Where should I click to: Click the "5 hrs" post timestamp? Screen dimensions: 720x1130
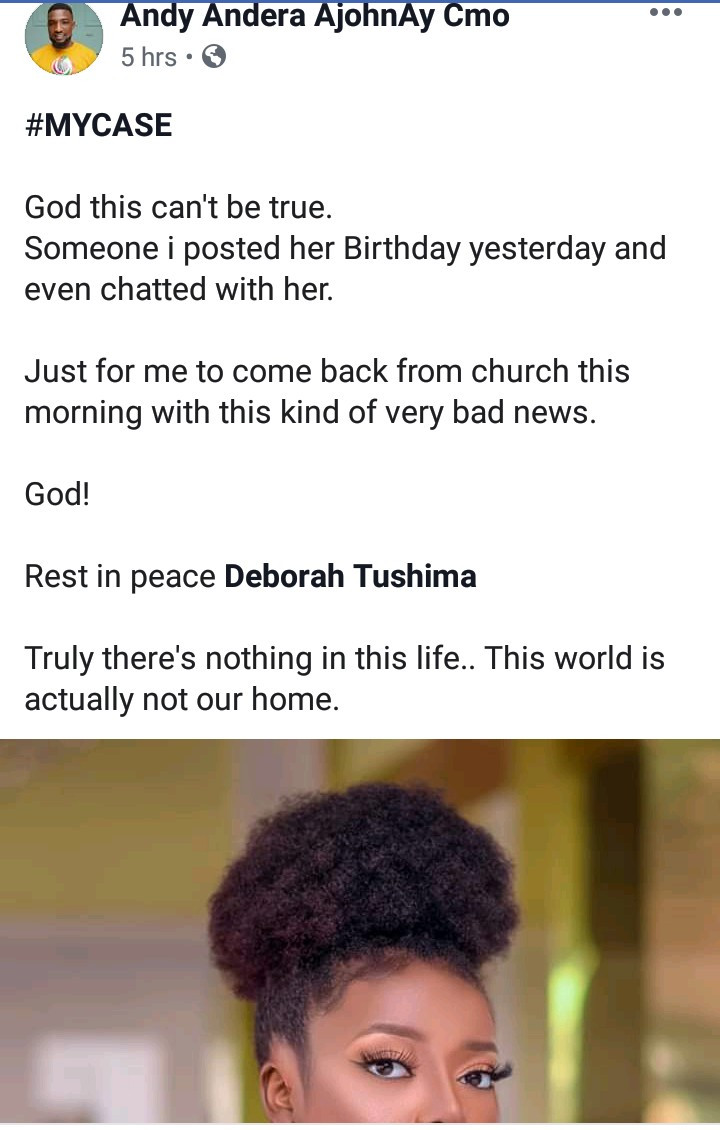coord(148,57)
